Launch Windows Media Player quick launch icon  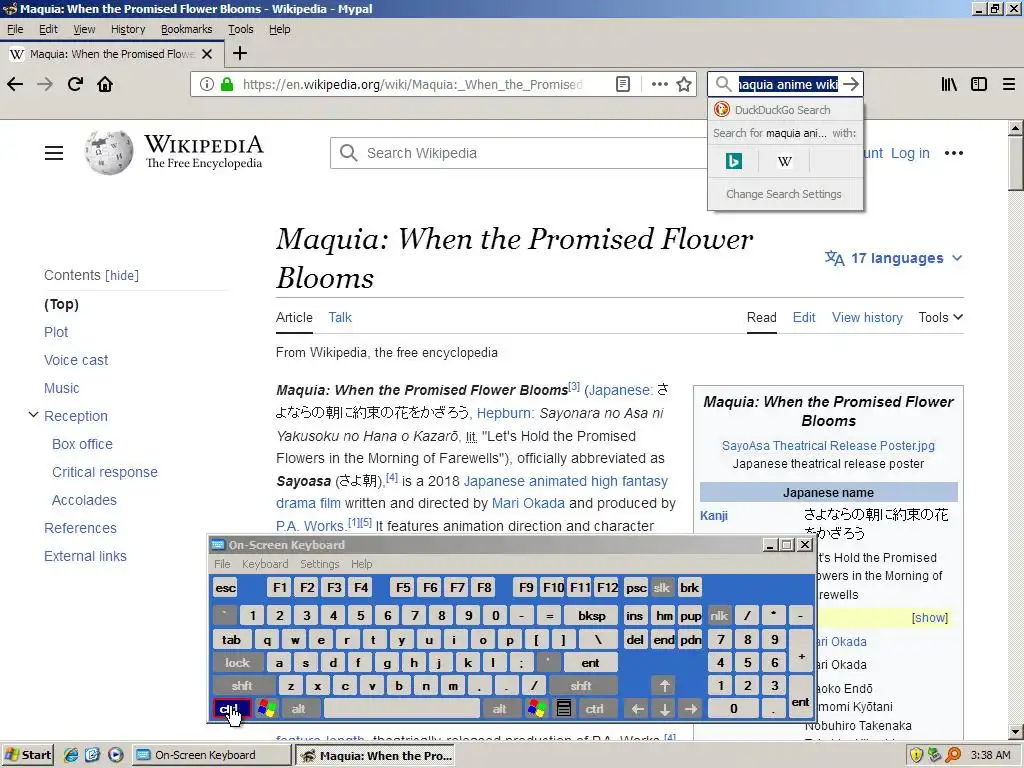click(x=116, y=755)
